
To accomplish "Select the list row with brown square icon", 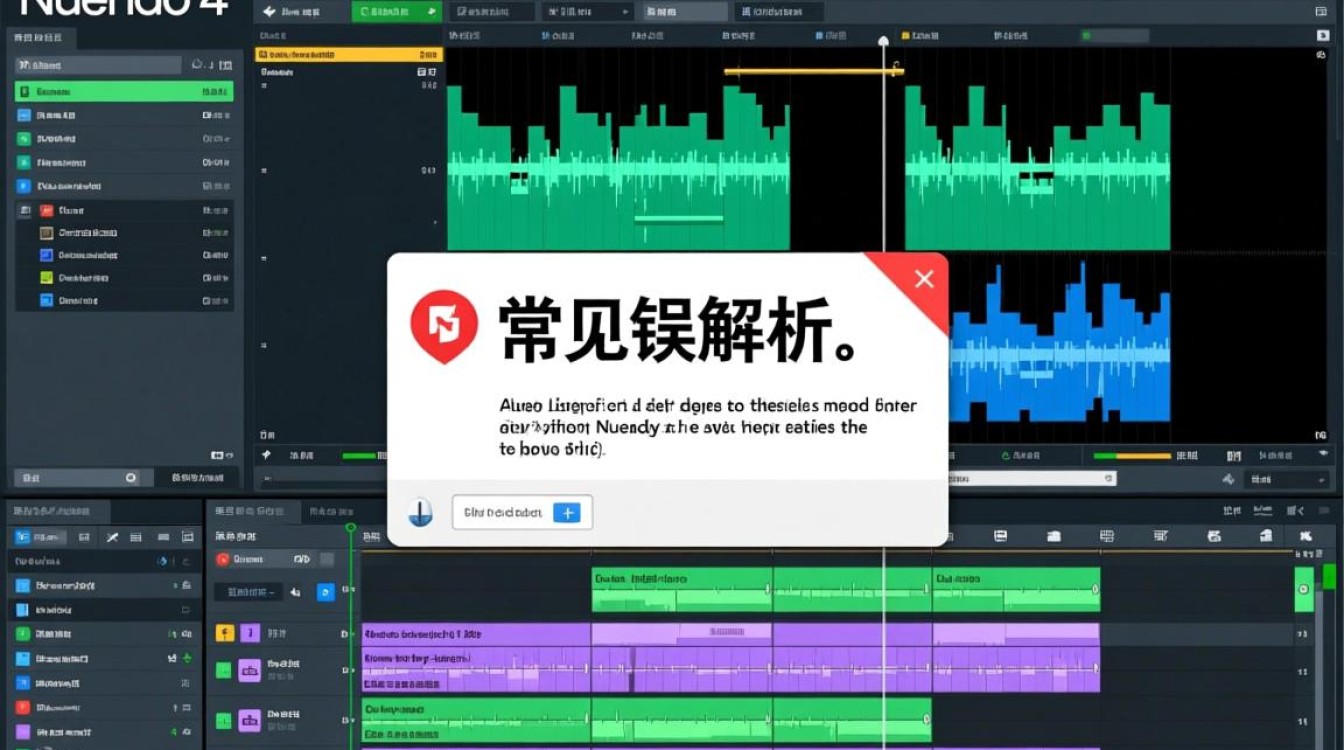I will pyautogui.click(x=125, y=233).
